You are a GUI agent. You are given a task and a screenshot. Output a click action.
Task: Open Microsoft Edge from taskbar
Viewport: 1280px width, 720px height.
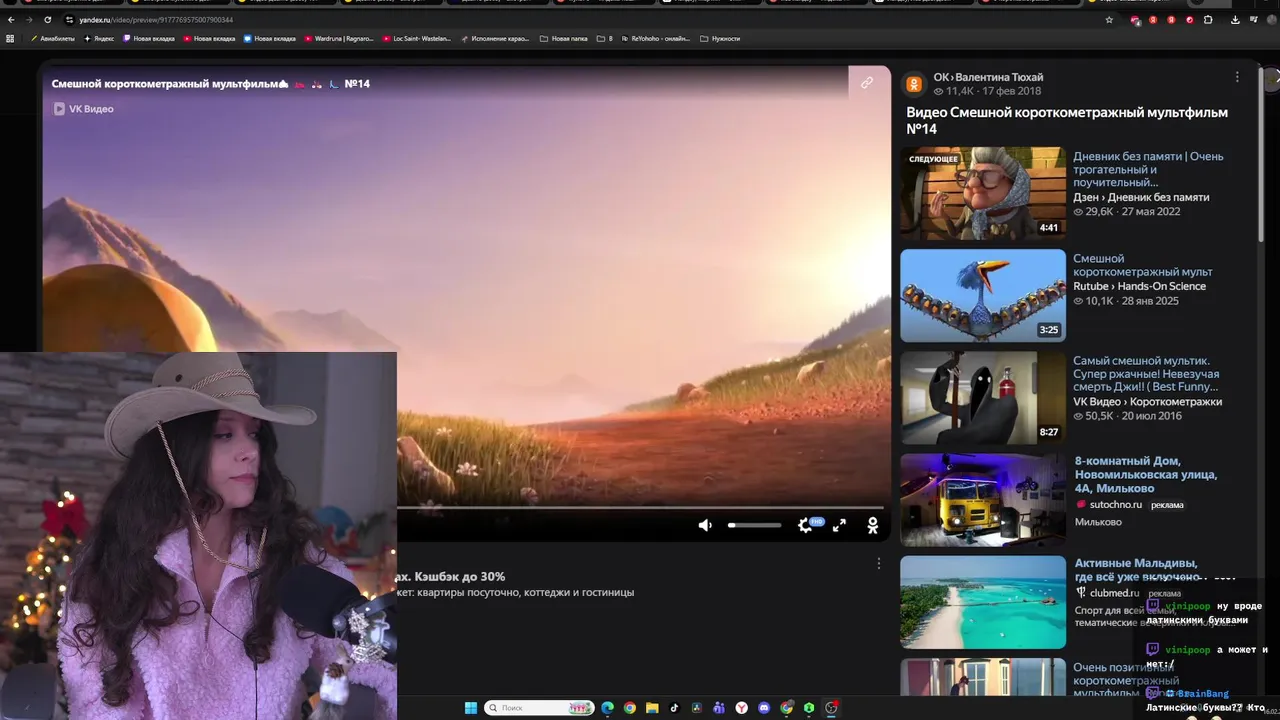tap(607, 708)
